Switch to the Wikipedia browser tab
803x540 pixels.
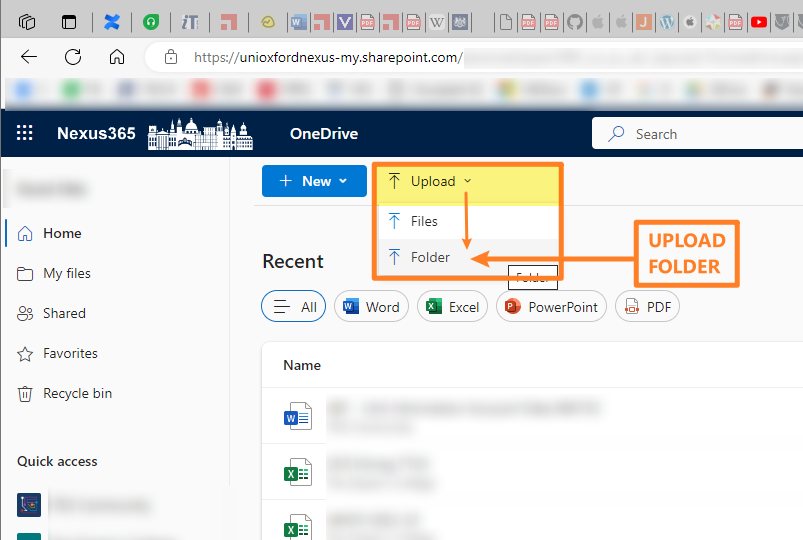(436, 22)
